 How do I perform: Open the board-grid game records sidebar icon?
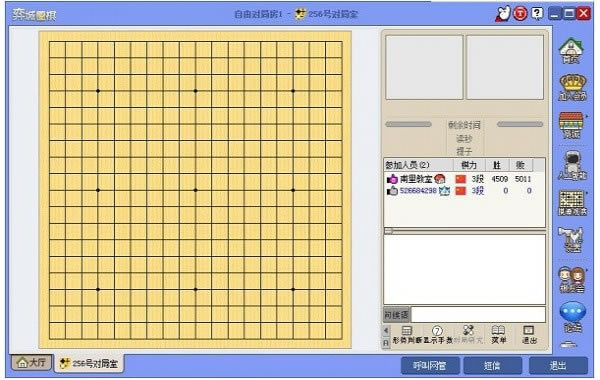click(x=572, y=203)
